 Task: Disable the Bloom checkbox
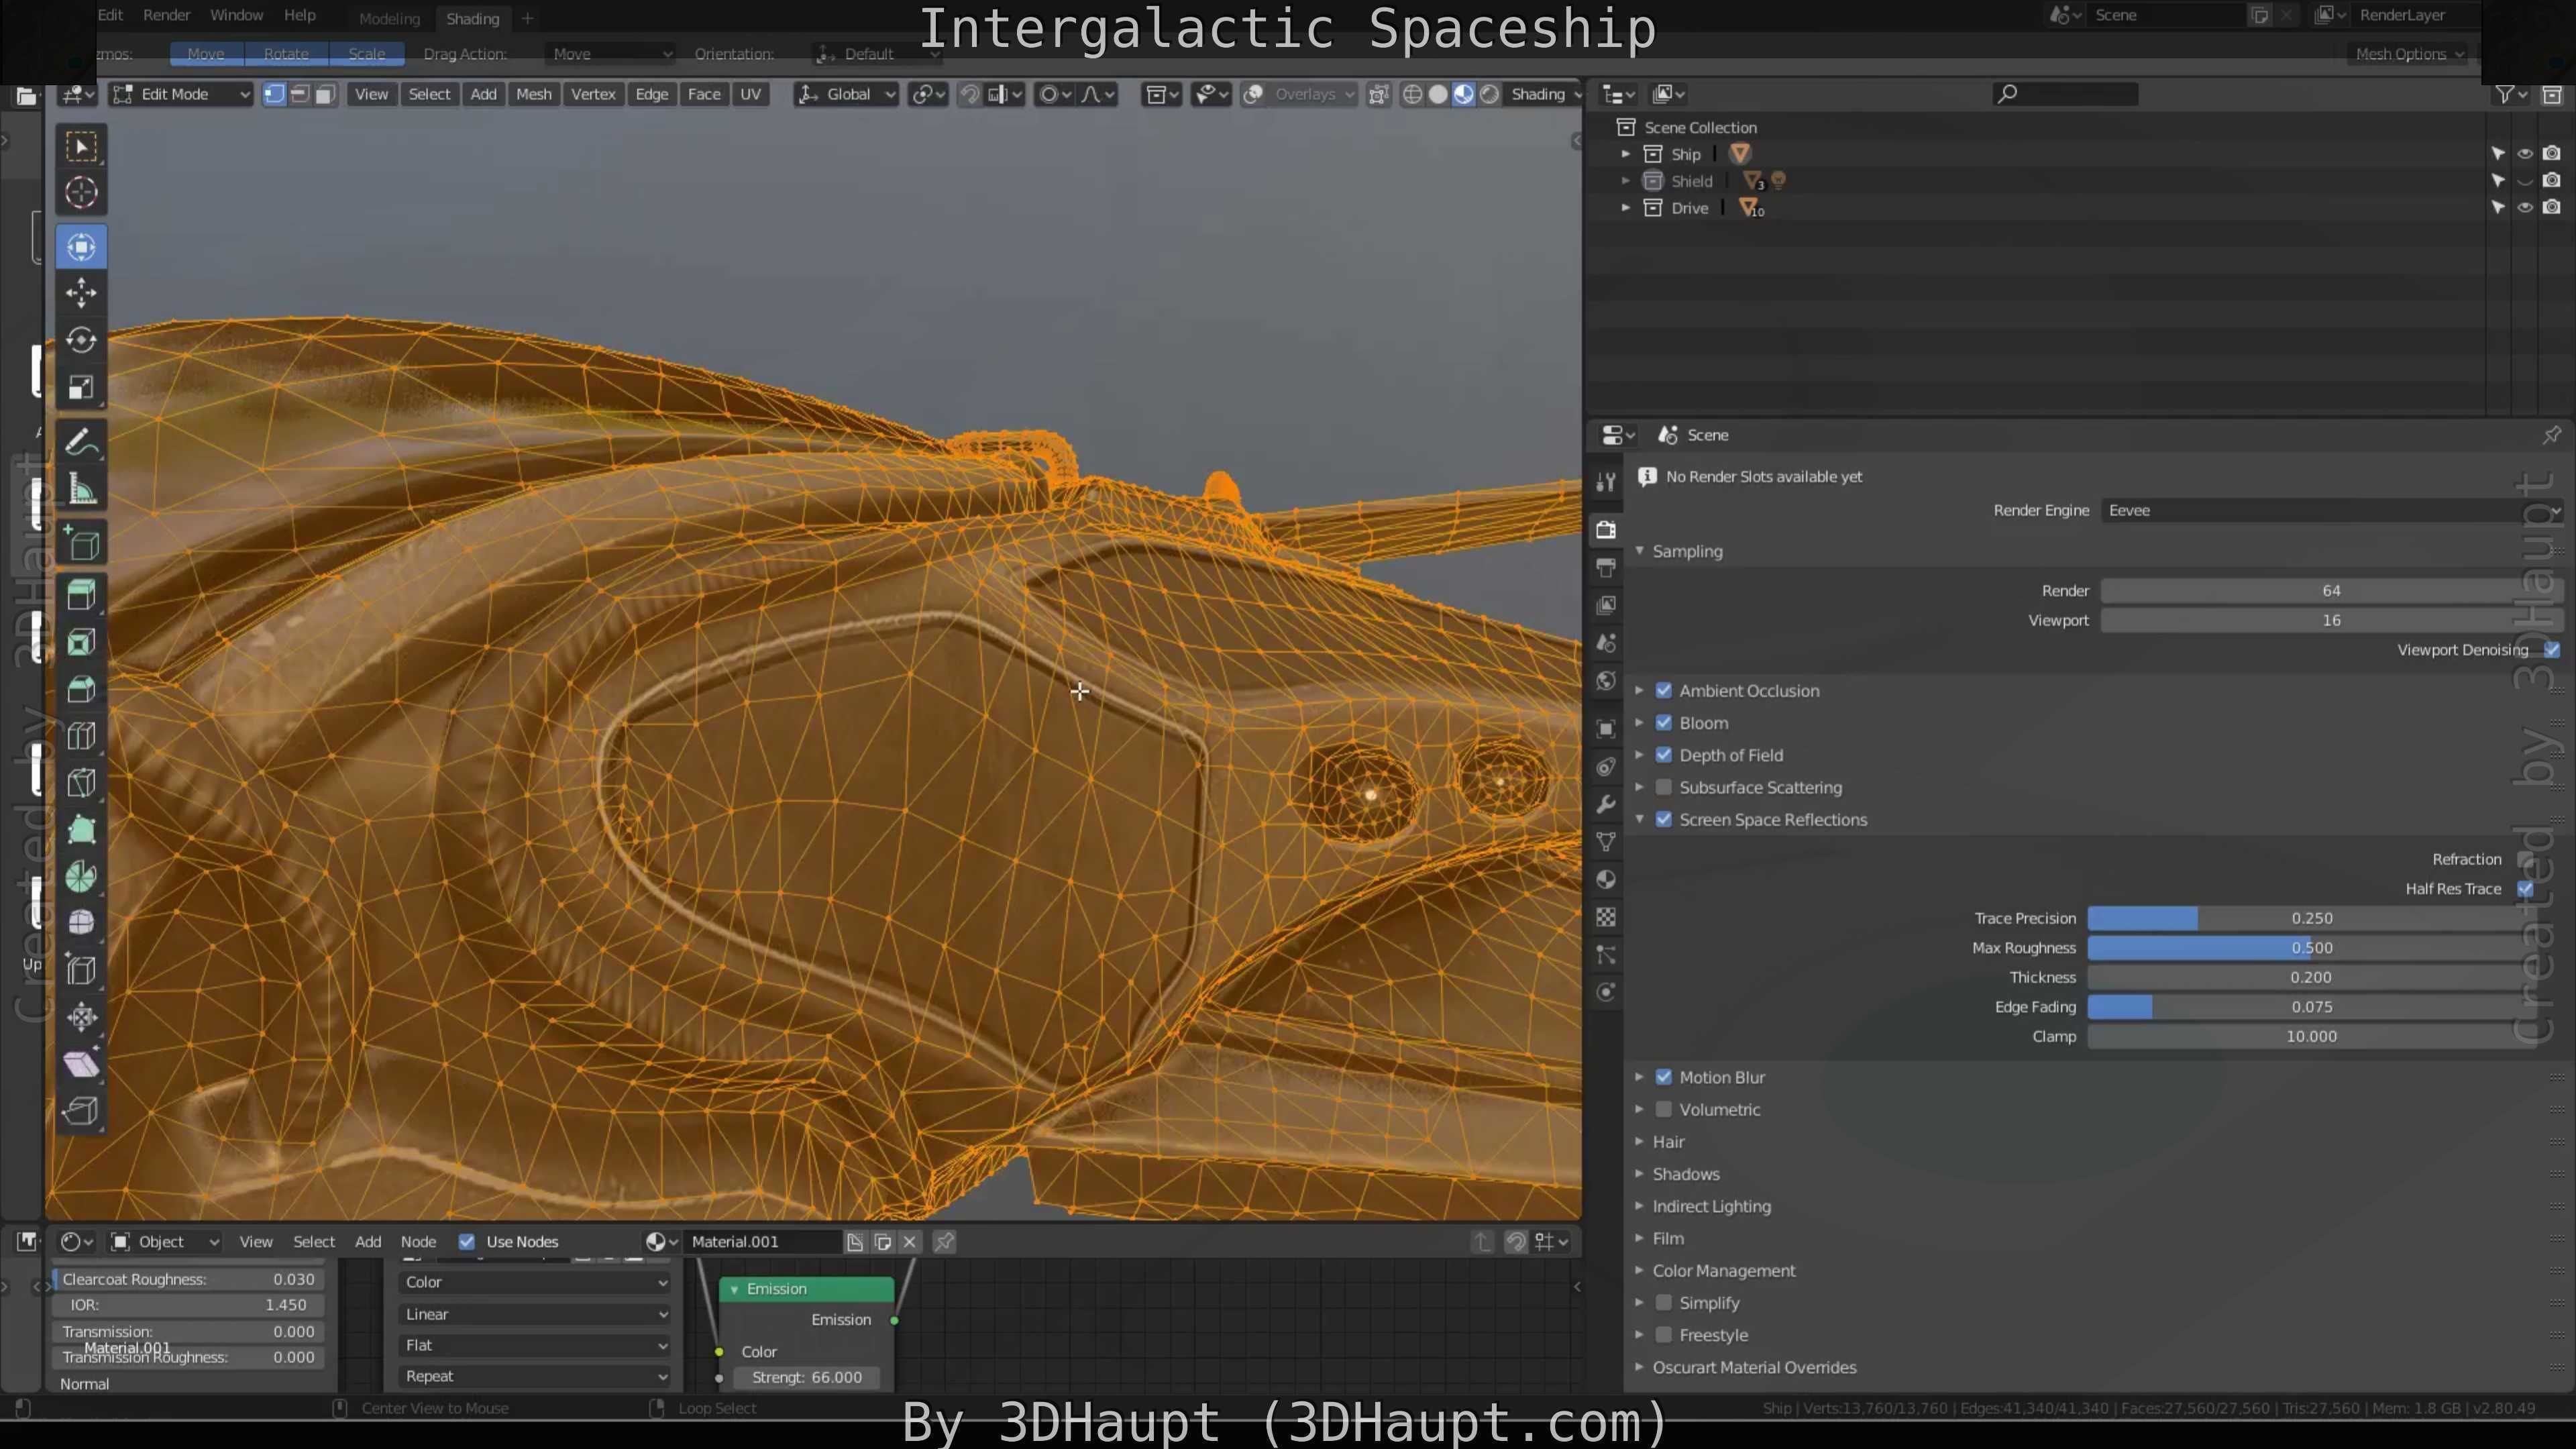pos(1664,723)
